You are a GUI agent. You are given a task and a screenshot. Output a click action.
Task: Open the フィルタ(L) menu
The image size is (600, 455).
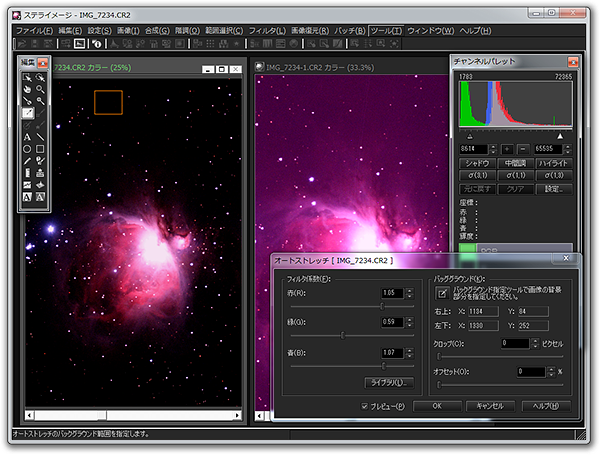267,31
